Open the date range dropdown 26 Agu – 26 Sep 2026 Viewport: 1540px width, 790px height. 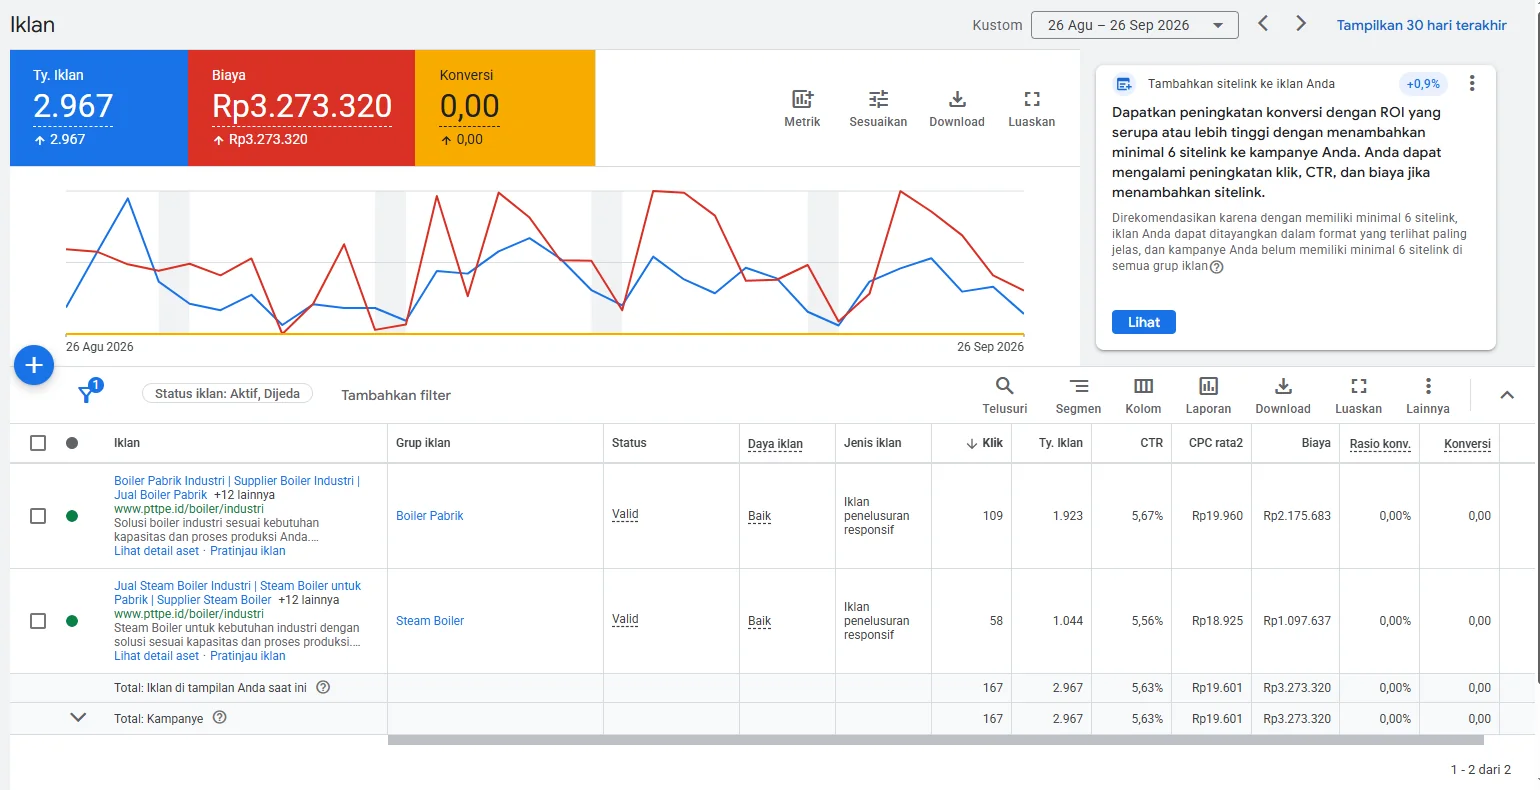coord(1135,25)
